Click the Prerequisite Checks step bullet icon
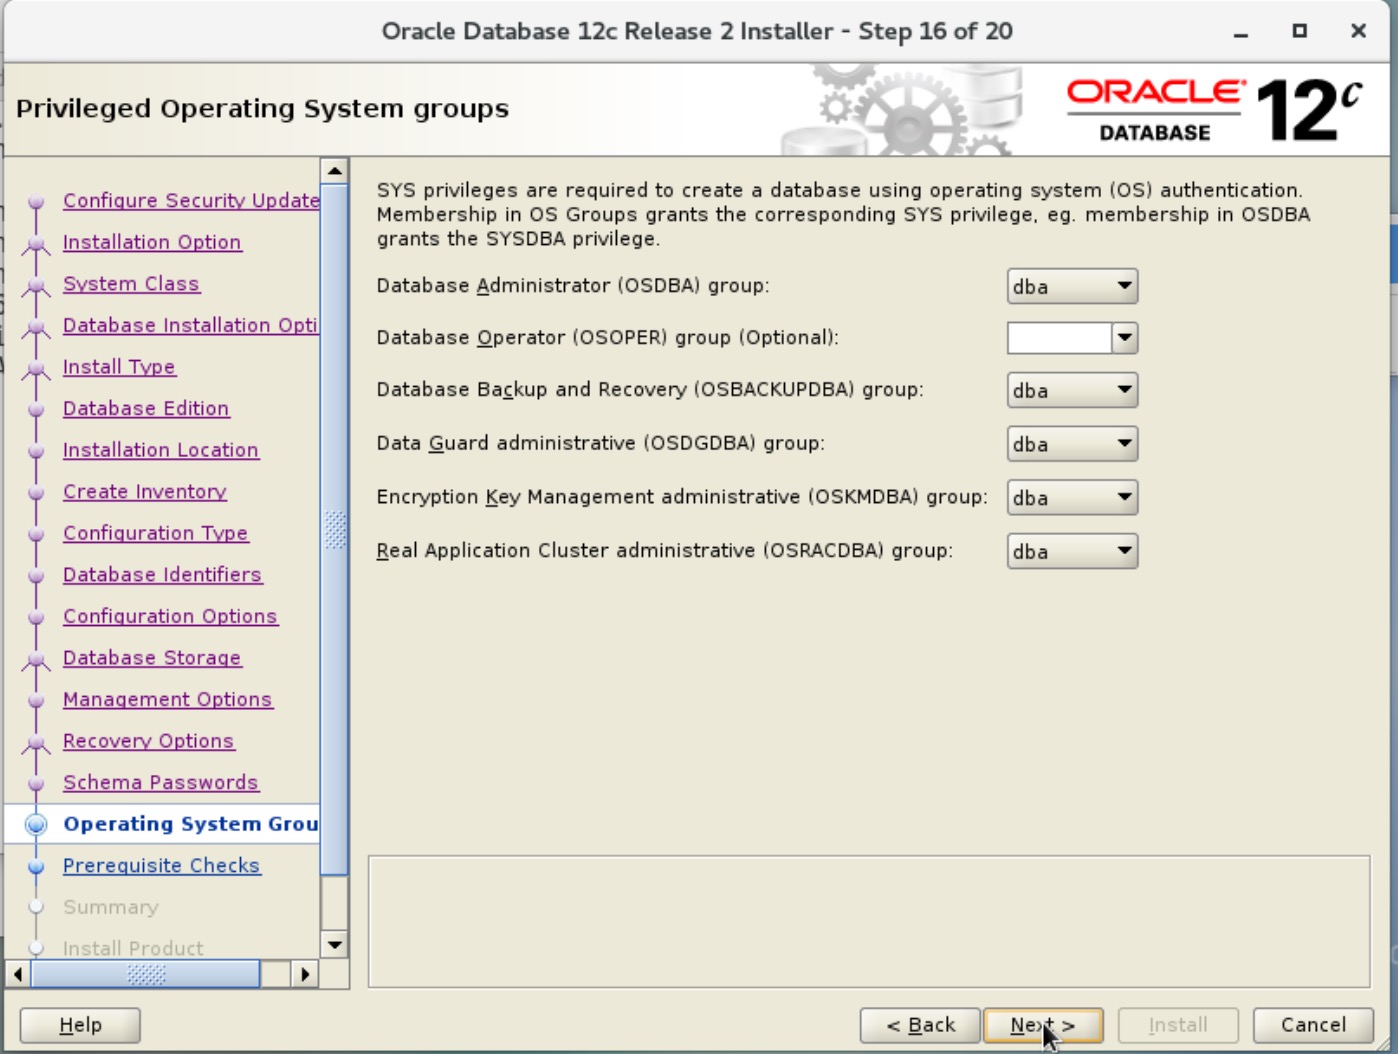 (36, 866)
